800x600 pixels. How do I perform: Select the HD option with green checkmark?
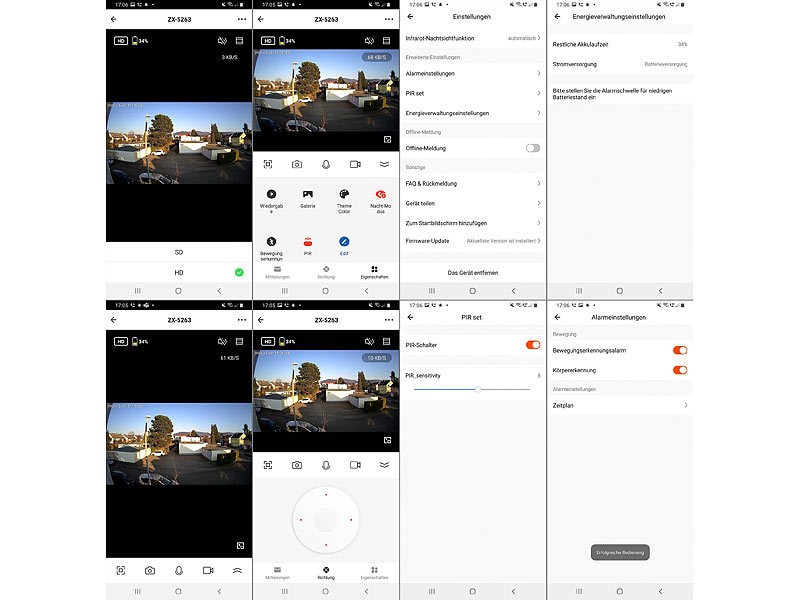[x=178, y=272]
